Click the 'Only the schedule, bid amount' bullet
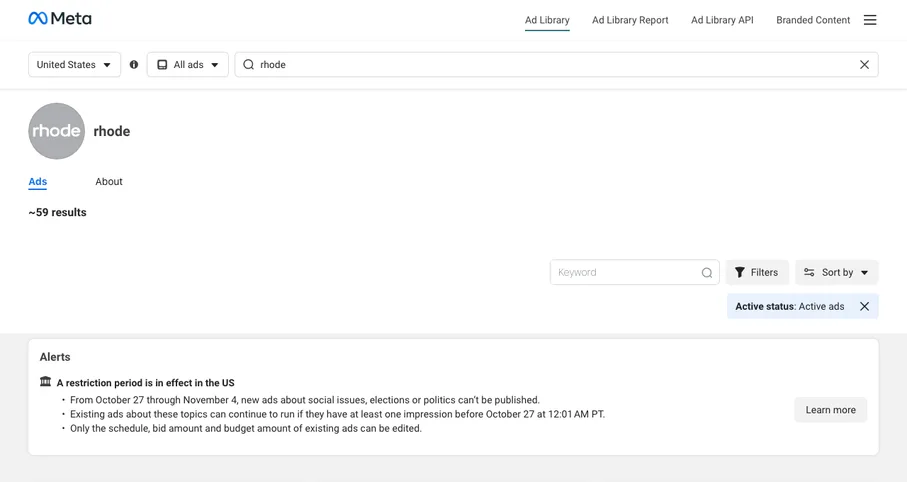 pyautogui.click(x=246, y=429)
